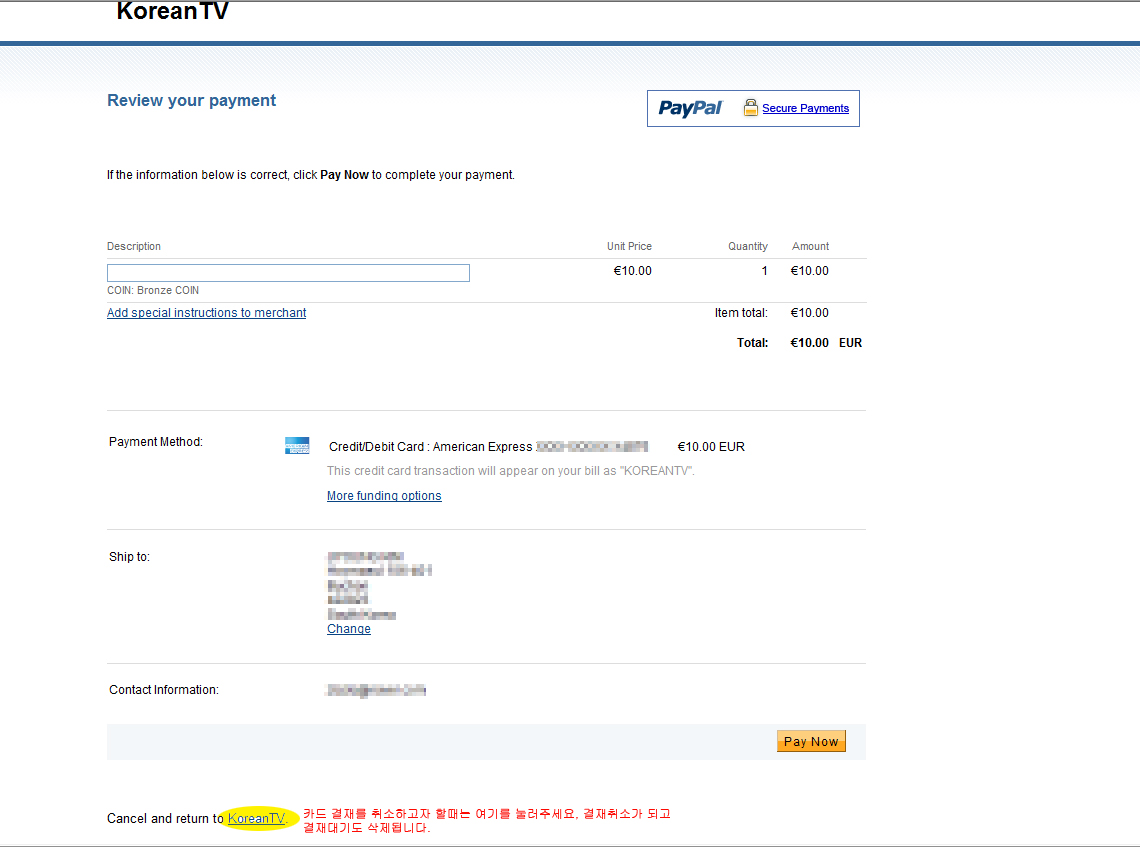Click the blurred American Express card number
Viewport: 1140px width, 848px height.
point(592,447)
